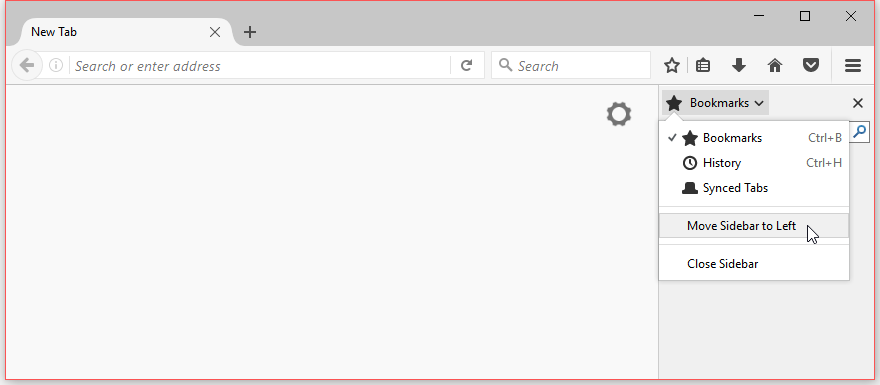Viewport: 880px width, 385px height.
Task: Click the gear icon on New Tab page
Action: (618, 114)
